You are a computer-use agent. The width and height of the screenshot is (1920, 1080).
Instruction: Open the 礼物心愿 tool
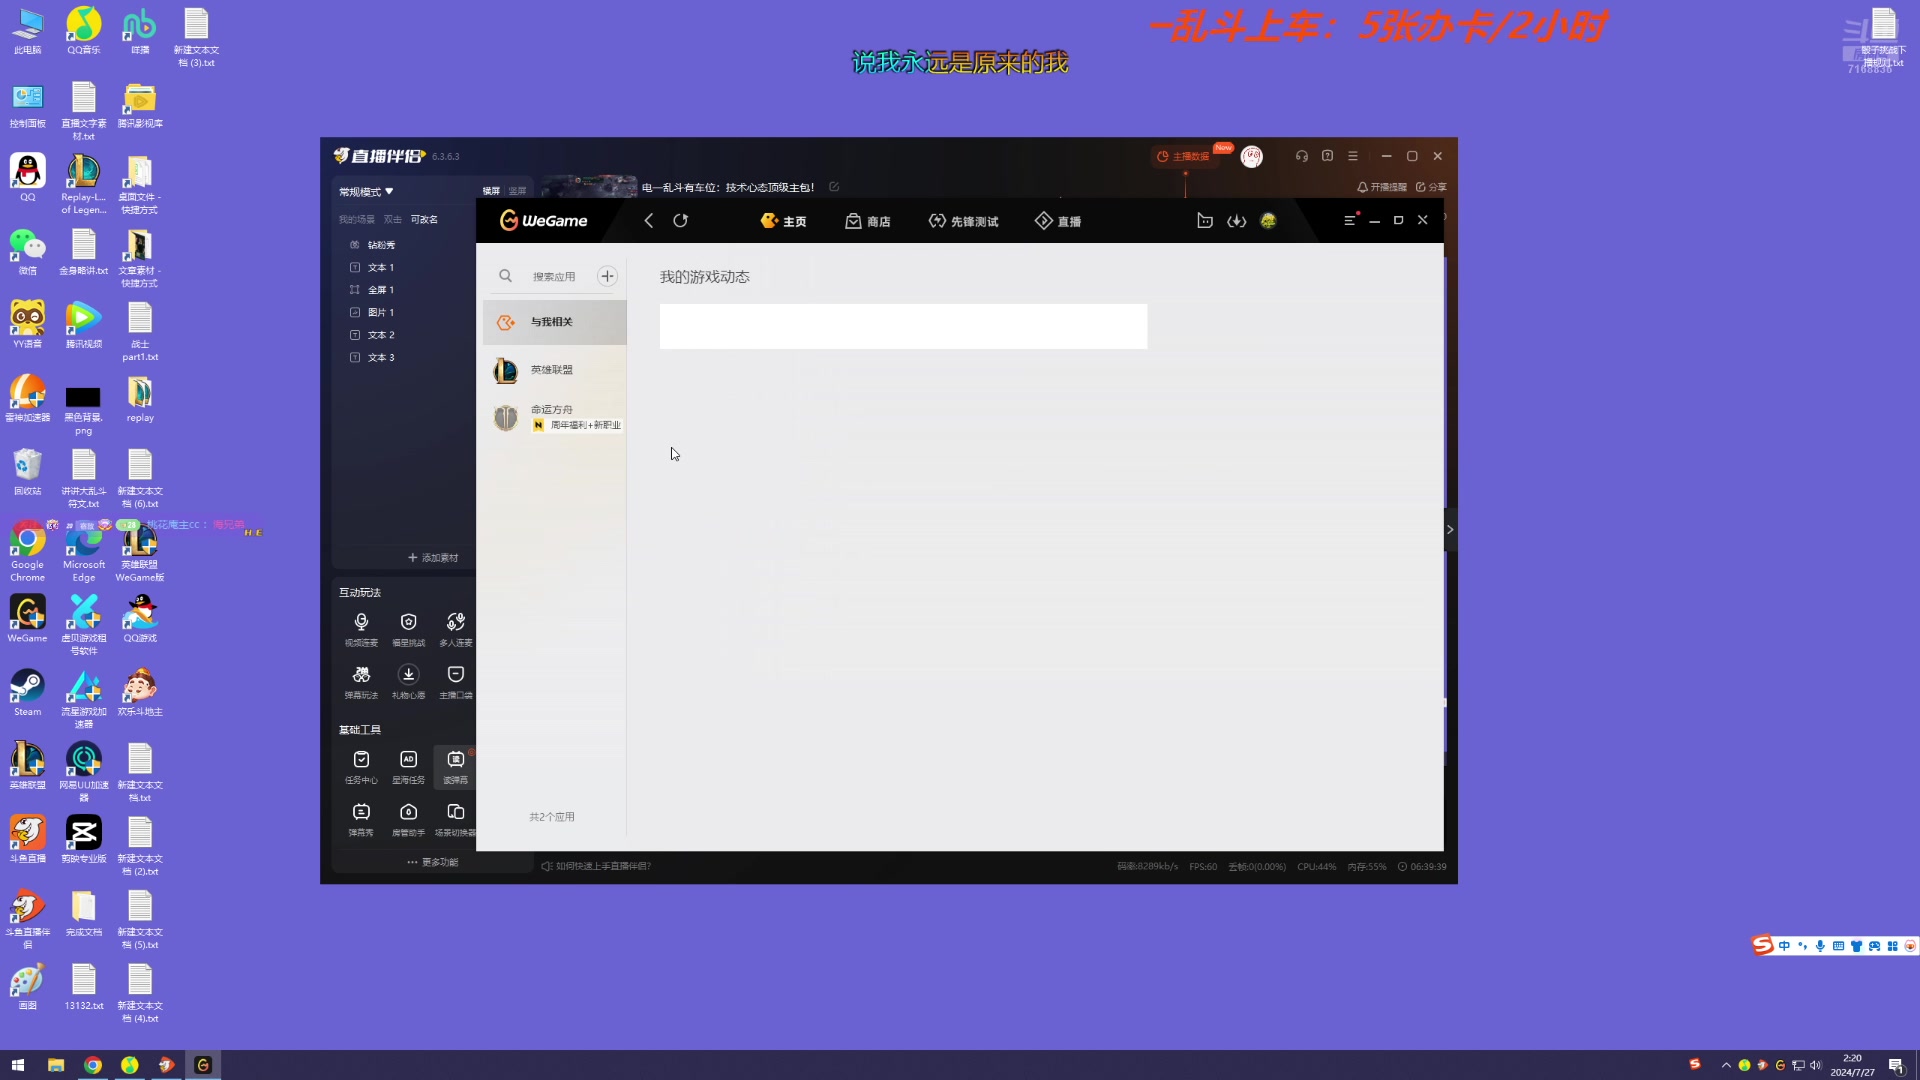(408, 682)
